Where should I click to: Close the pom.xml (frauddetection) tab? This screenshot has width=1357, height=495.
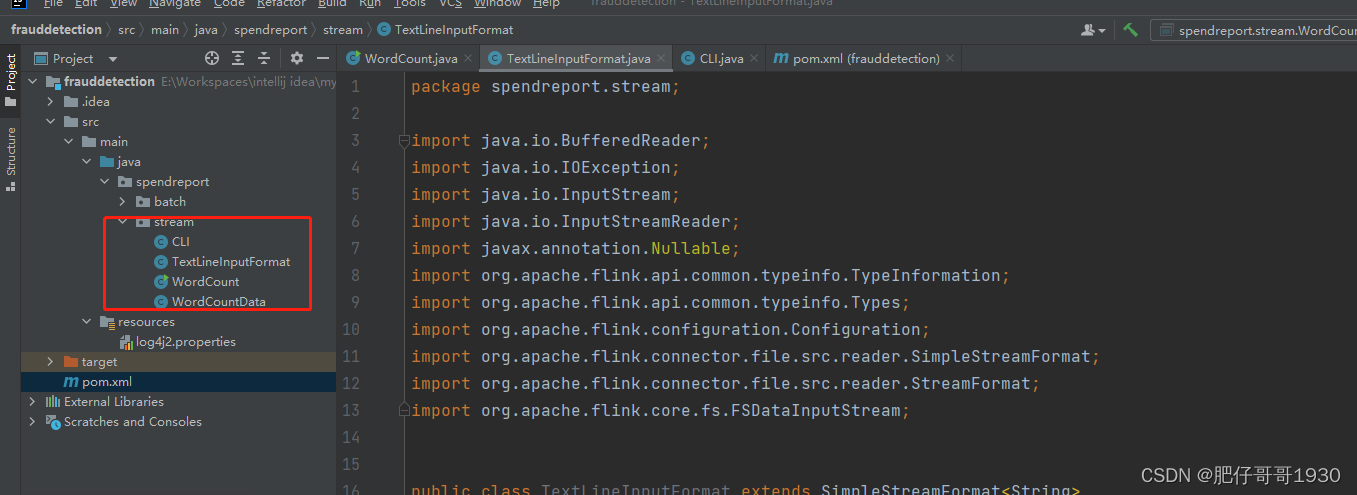click(951, 59)
